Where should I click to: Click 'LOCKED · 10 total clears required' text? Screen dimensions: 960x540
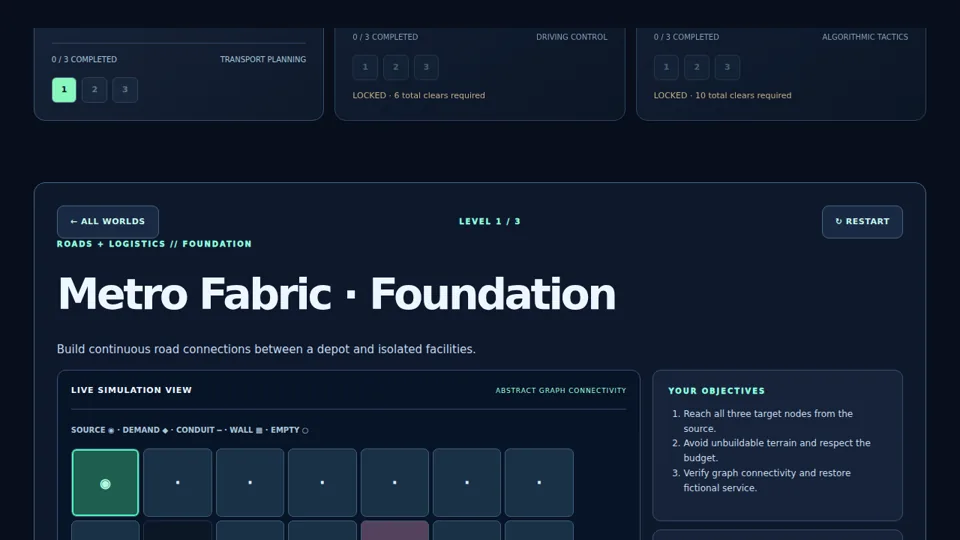(722, 96)
